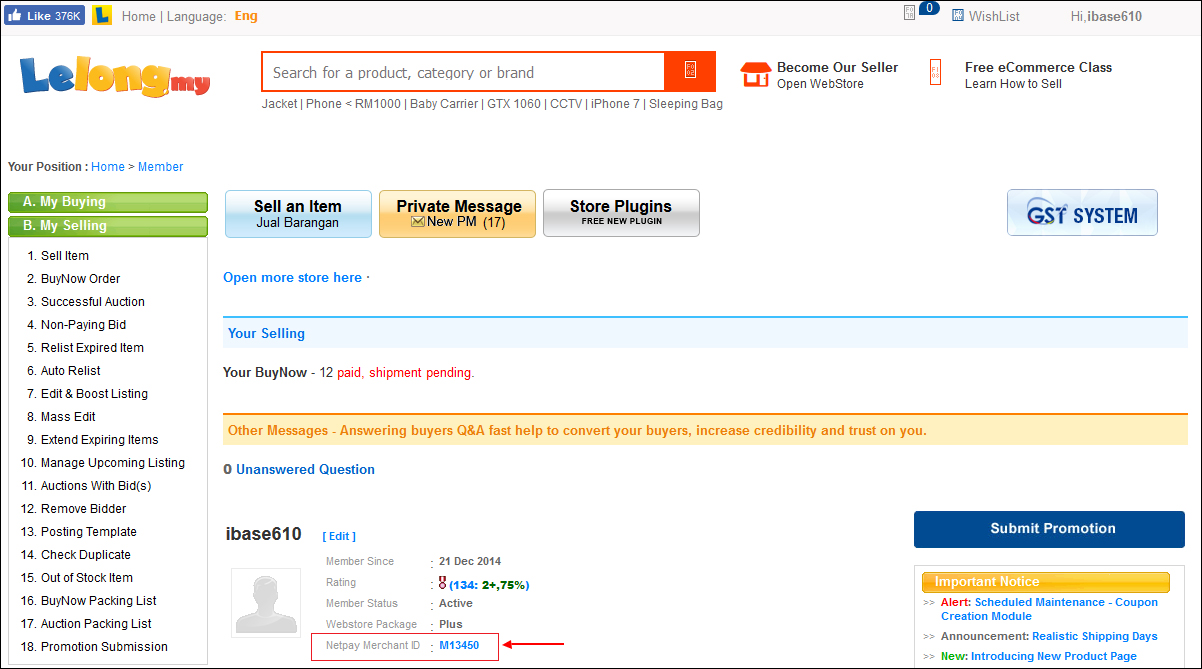Open Introducing New Product Page notice
This screenshot has height=669, width=1202.
tap(1054, 656)
